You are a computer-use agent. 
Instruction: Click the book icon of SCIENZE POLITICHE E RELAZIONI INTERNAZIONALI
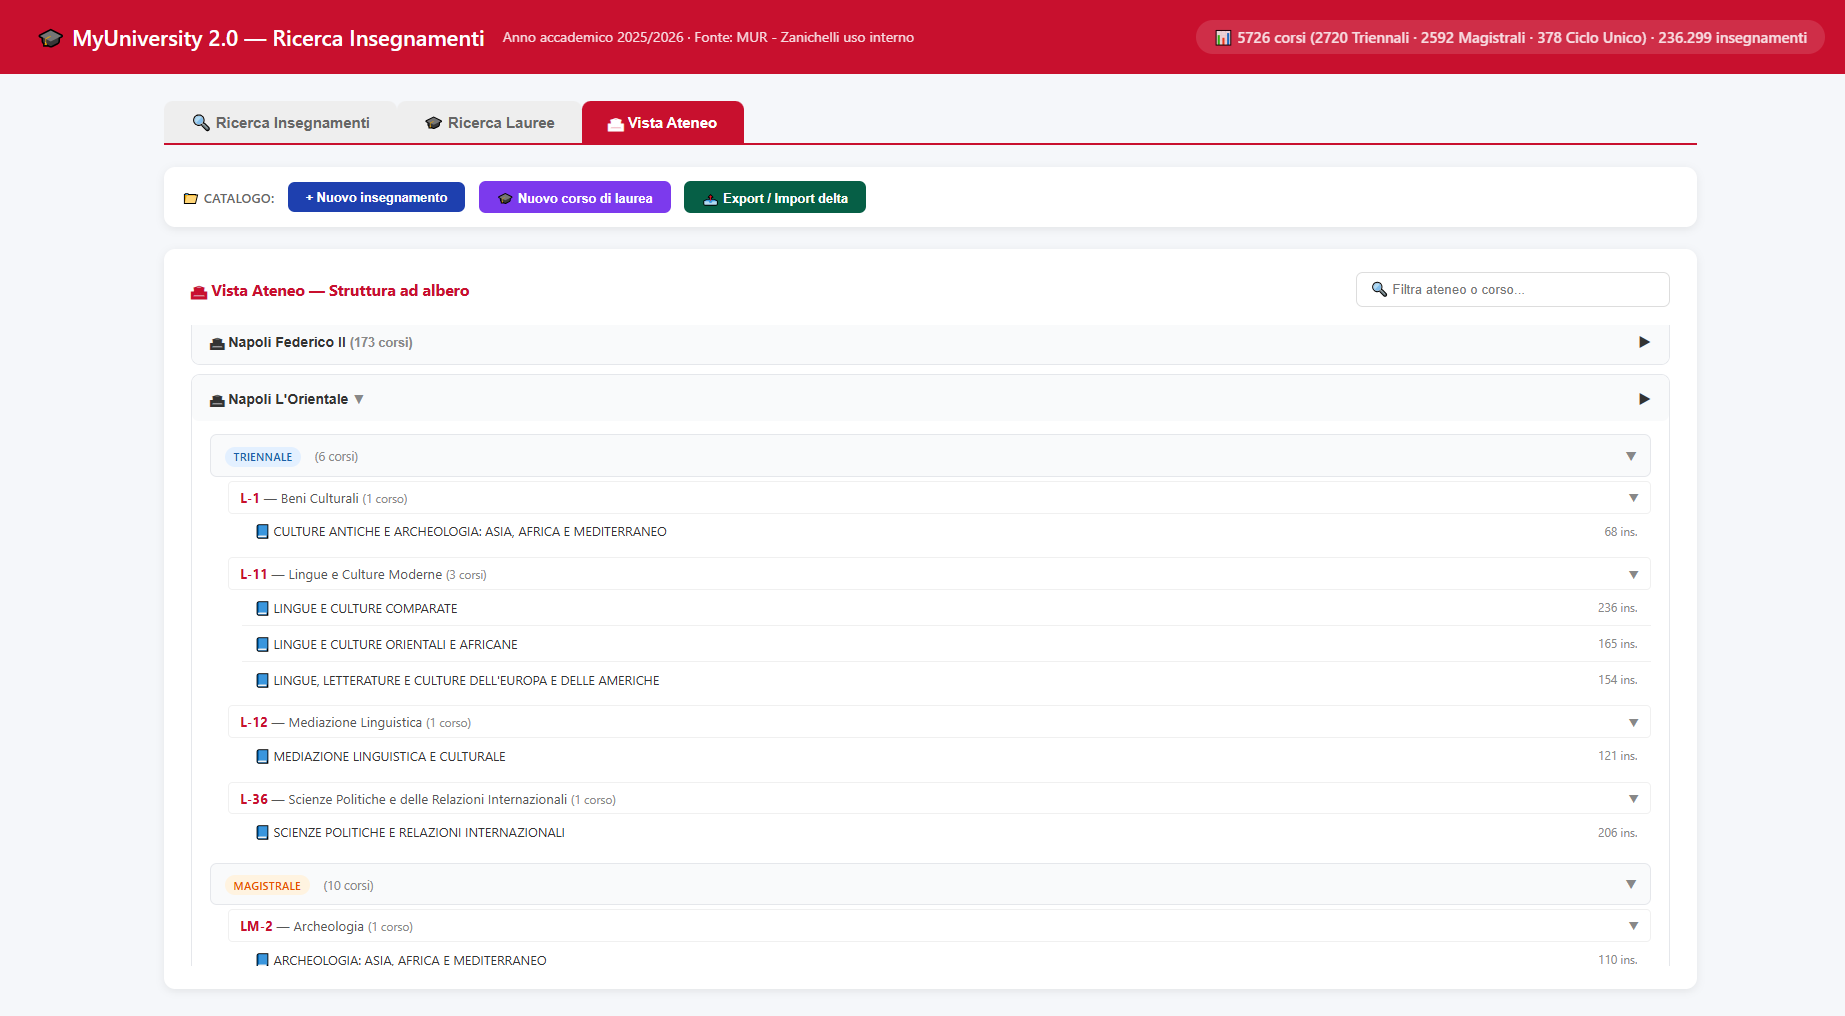point(262,832)
